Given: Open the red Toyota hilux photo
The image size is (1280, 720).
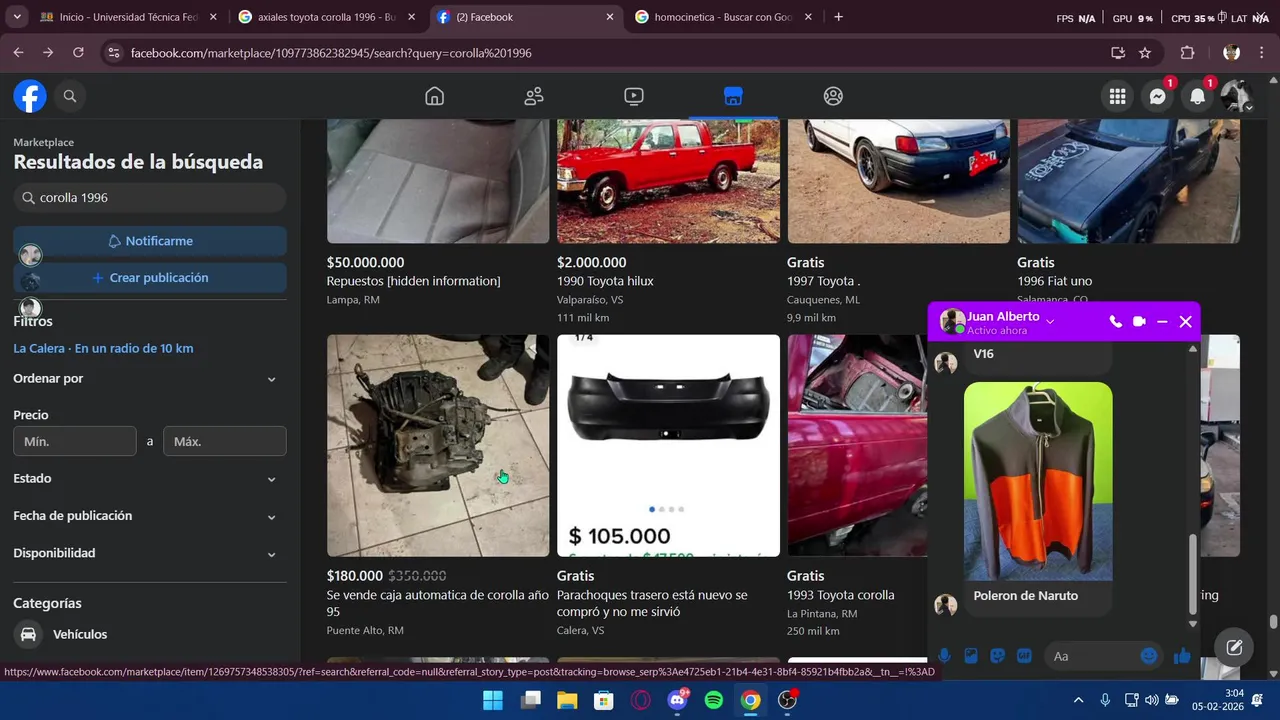Looking at the screenshot, I should [668, 181].
